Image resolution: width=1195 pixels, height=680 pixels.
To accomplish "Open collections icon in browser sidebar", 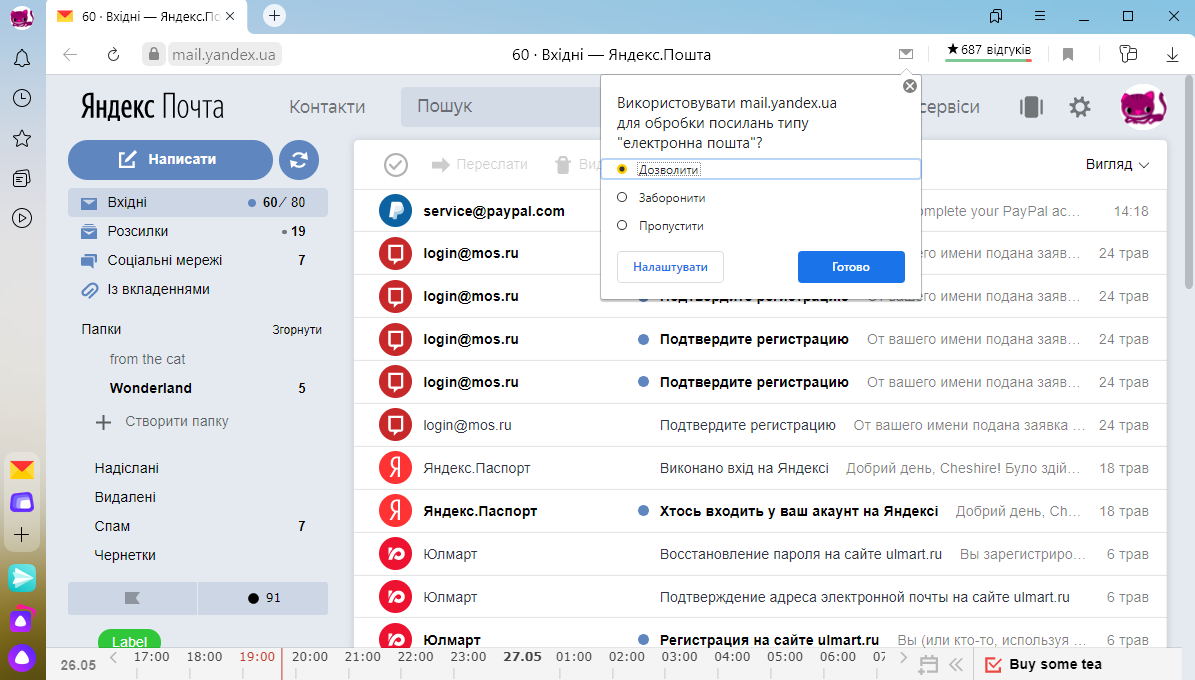I will [22, 178].
